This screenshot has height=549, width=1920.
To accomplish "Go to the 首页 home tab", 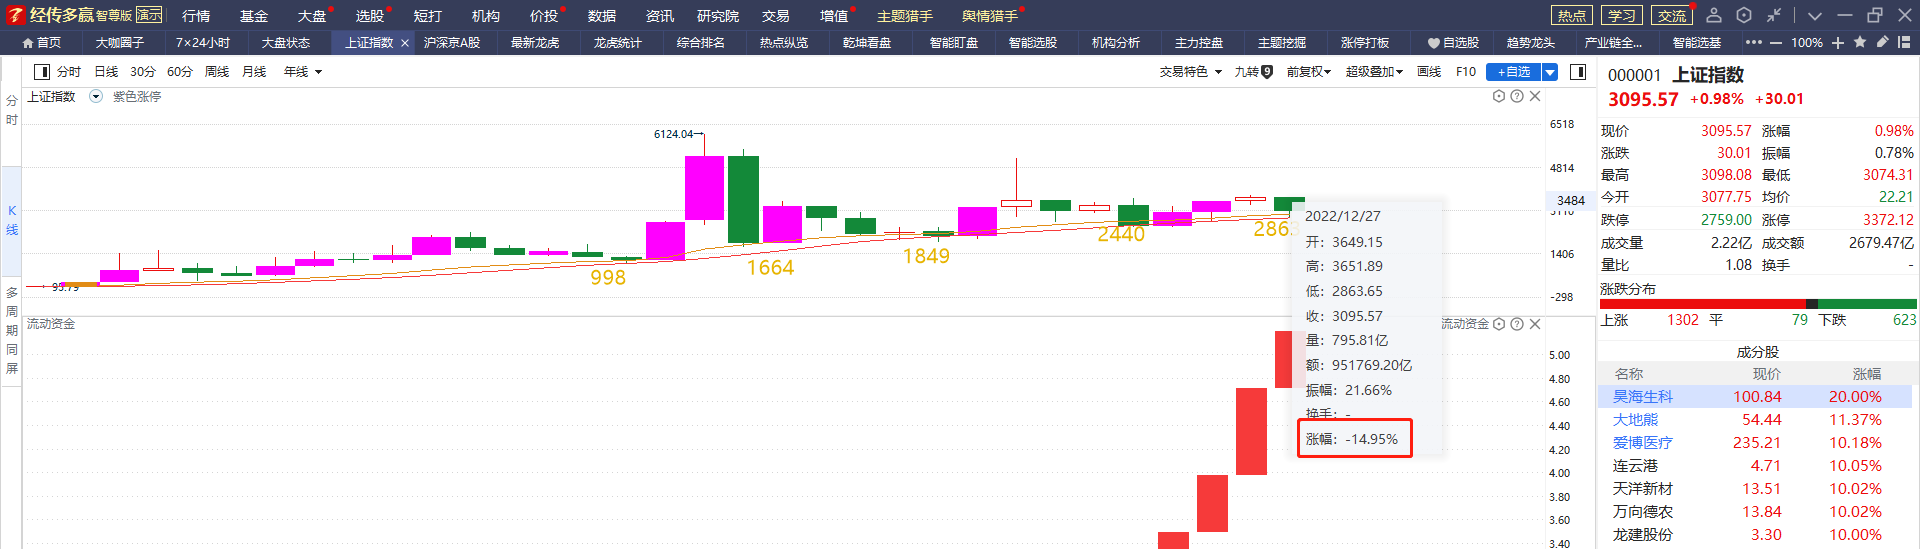I will 42,43.
